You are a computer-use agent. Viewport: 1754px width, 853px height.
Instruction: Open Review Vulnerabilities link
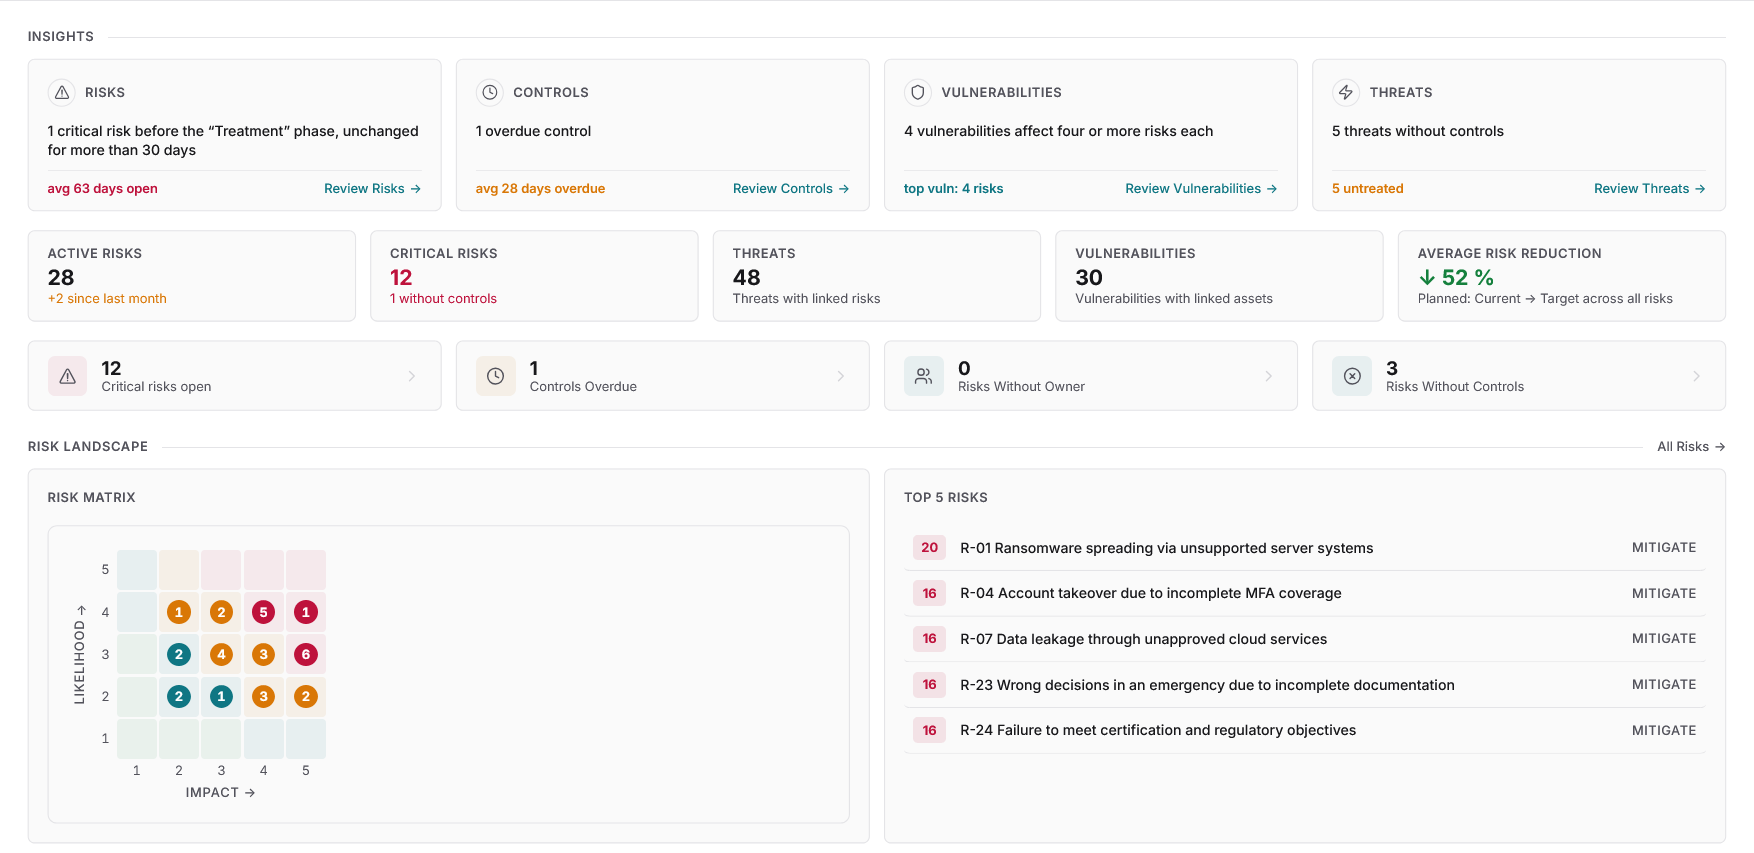1201,188
